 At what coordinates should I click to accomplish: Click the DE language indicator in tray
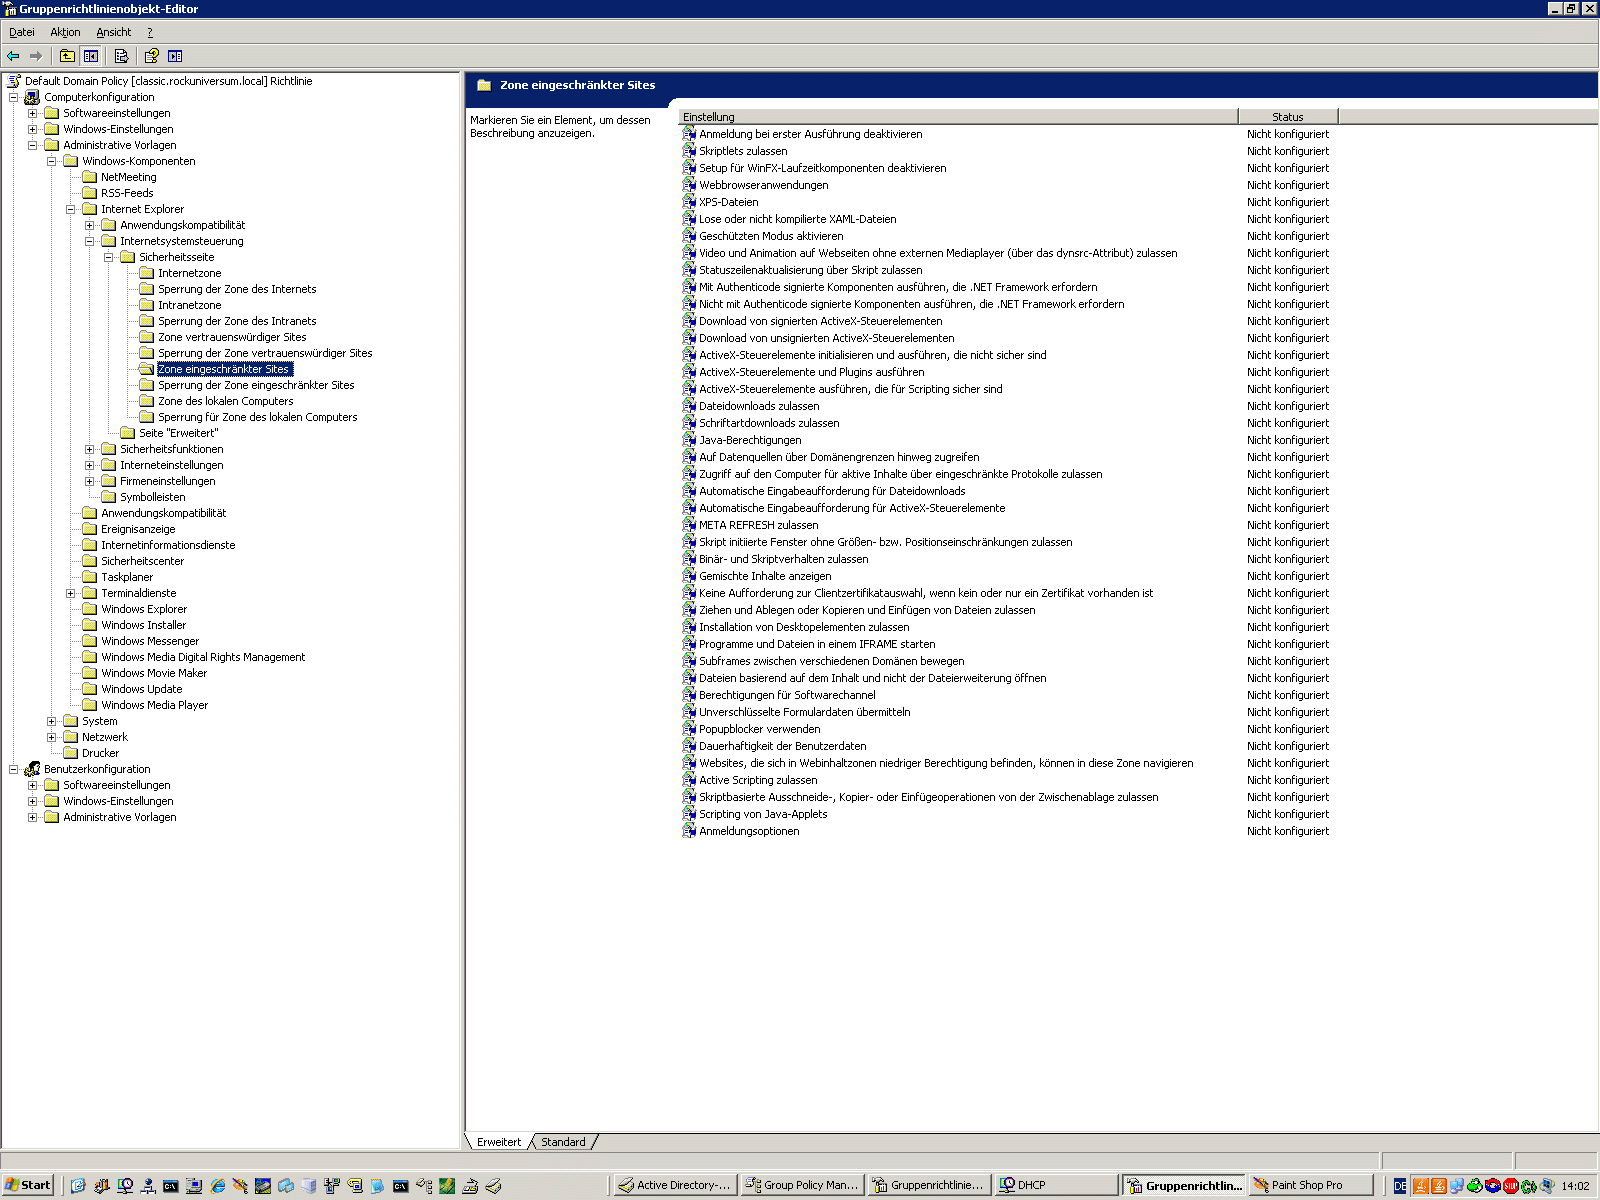click(1400, 1186)
